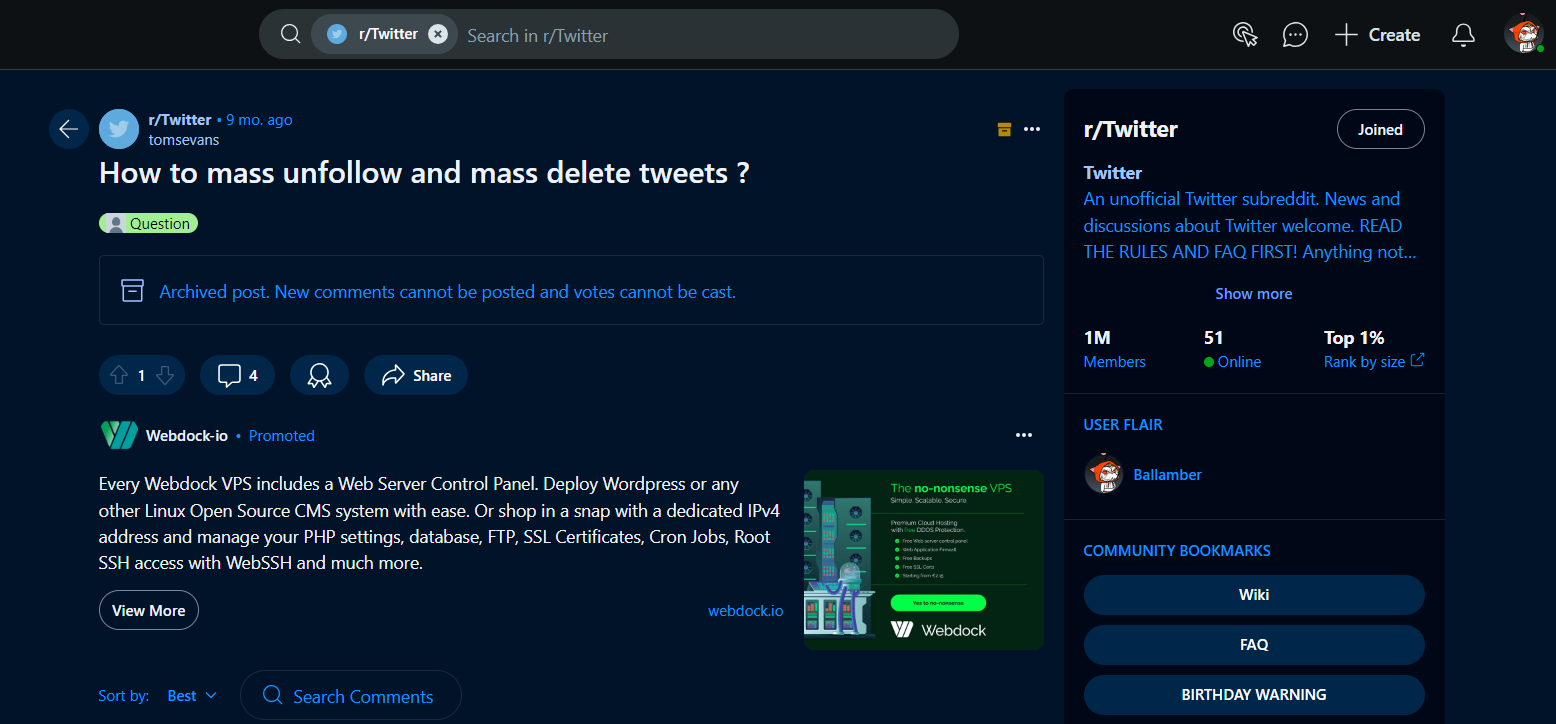Screen dimensions: 1556x724
Task: Click the '9 mo. ago' timestamp
Action: [259, 119]
